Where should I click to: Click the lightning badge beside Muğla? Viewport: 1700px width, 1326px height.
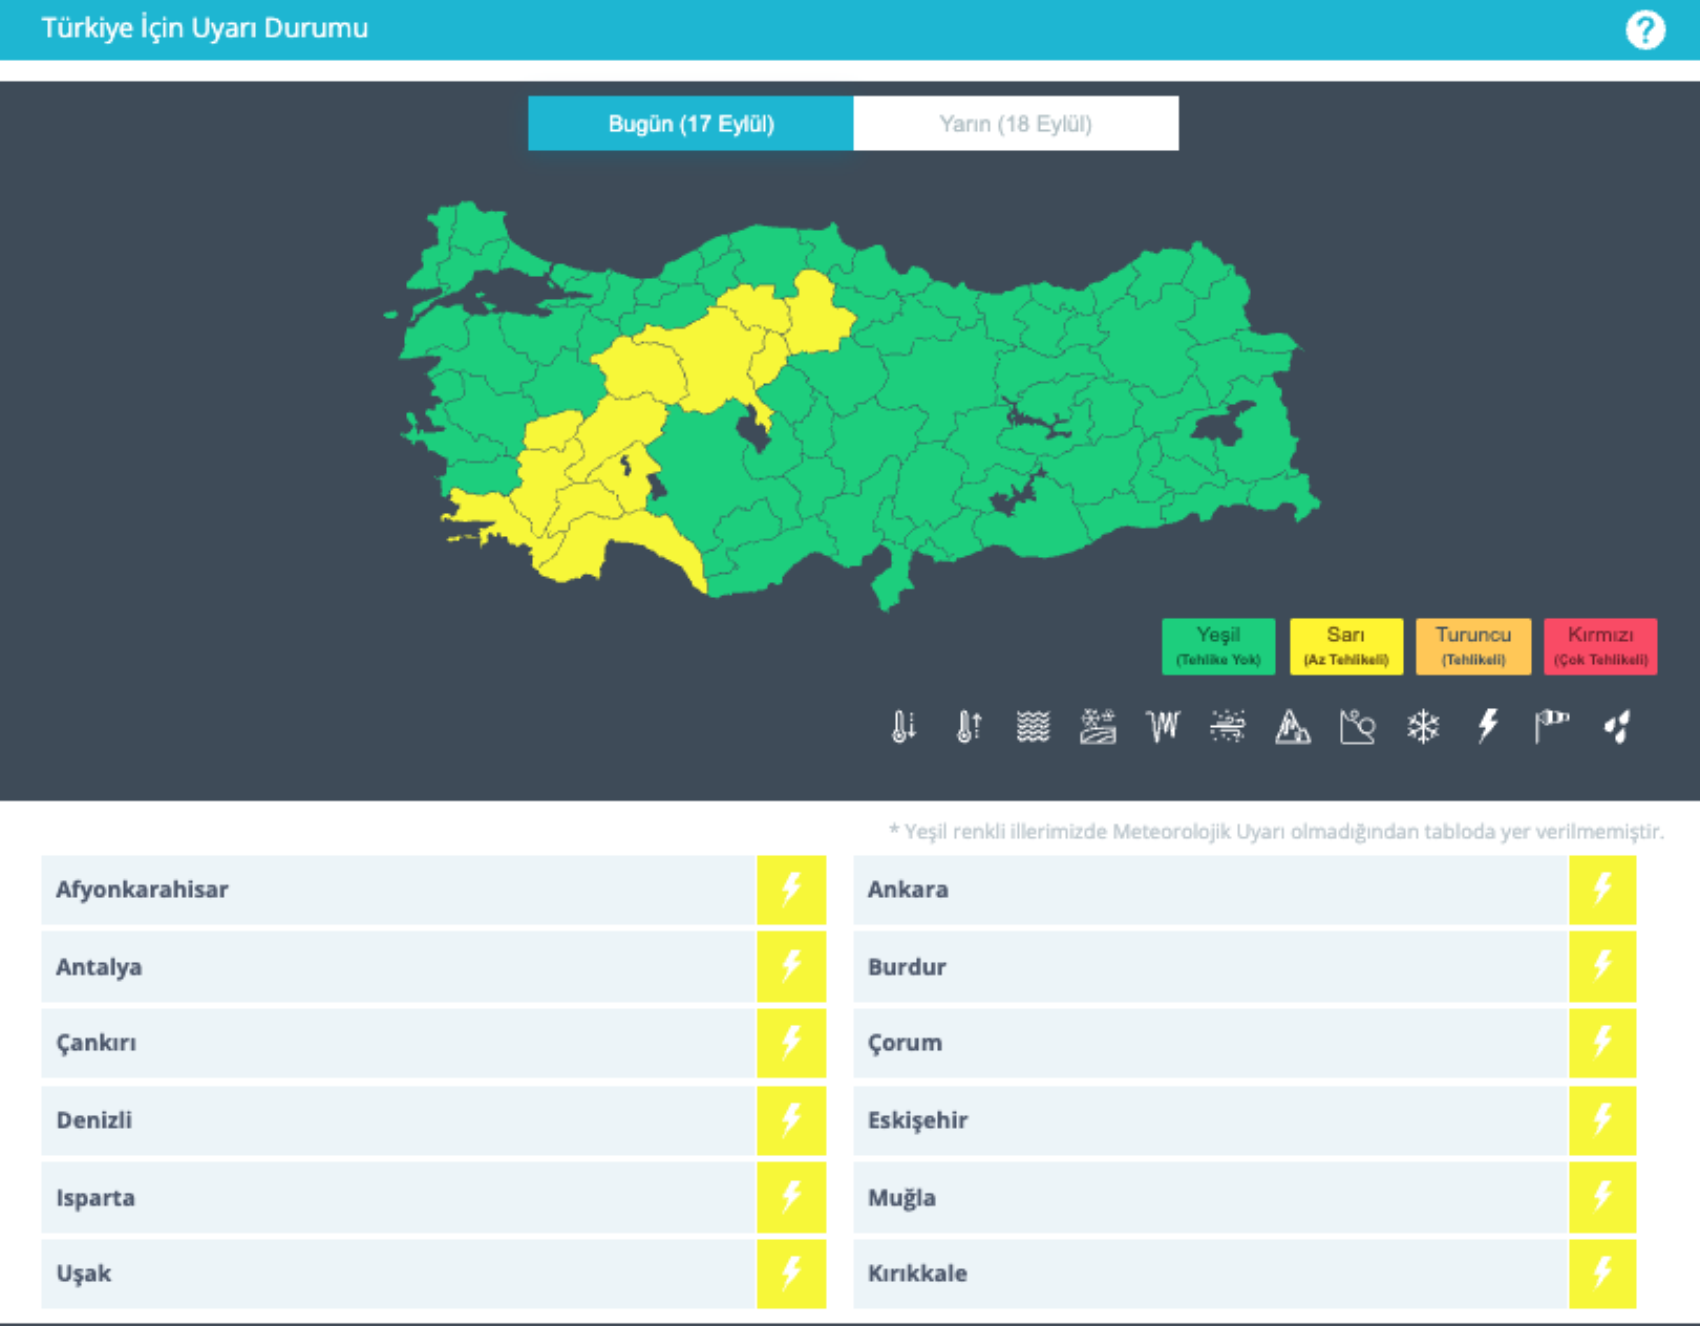1602,1197
